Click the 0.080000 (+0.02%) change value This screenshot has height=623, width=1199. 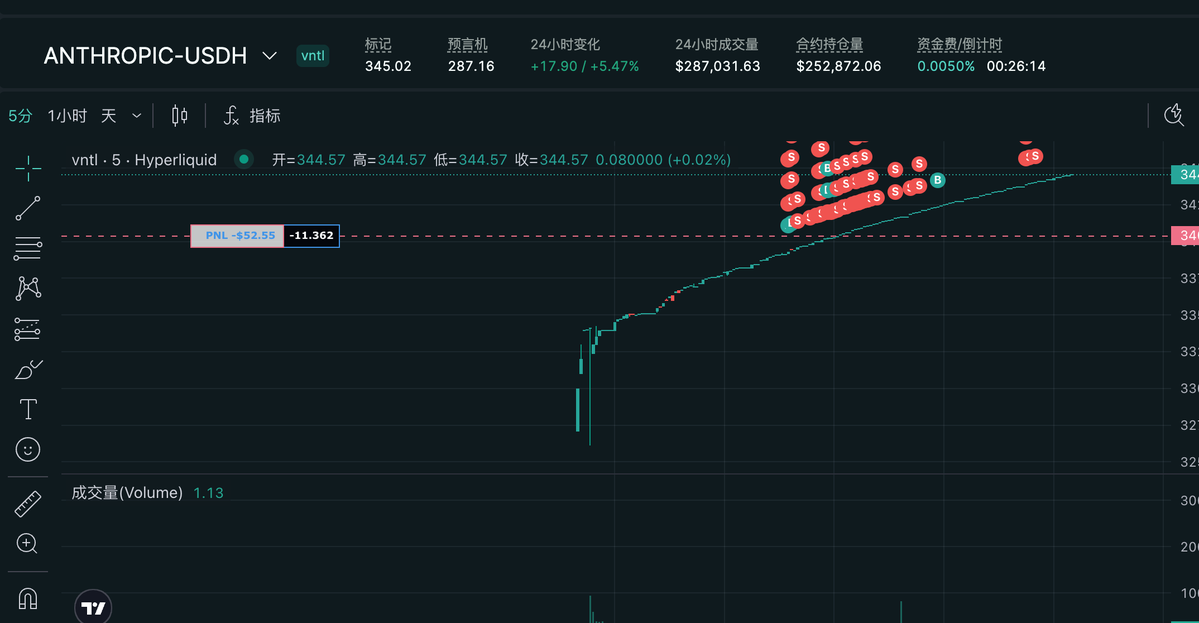pos(663,160)
